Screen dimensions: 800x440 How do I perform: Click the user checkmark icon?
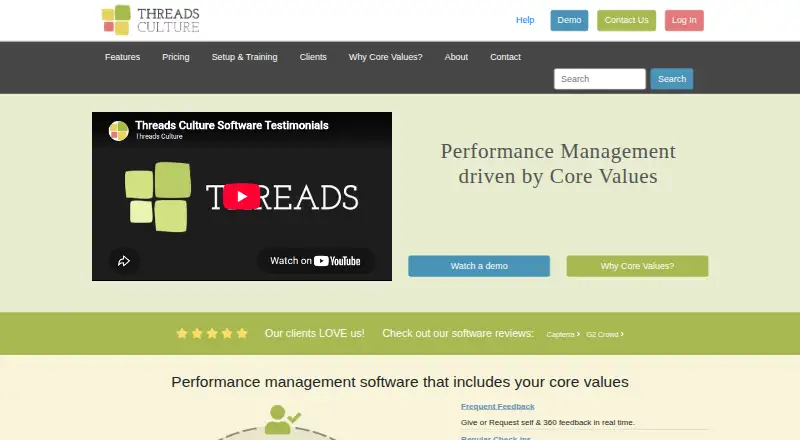282,420
